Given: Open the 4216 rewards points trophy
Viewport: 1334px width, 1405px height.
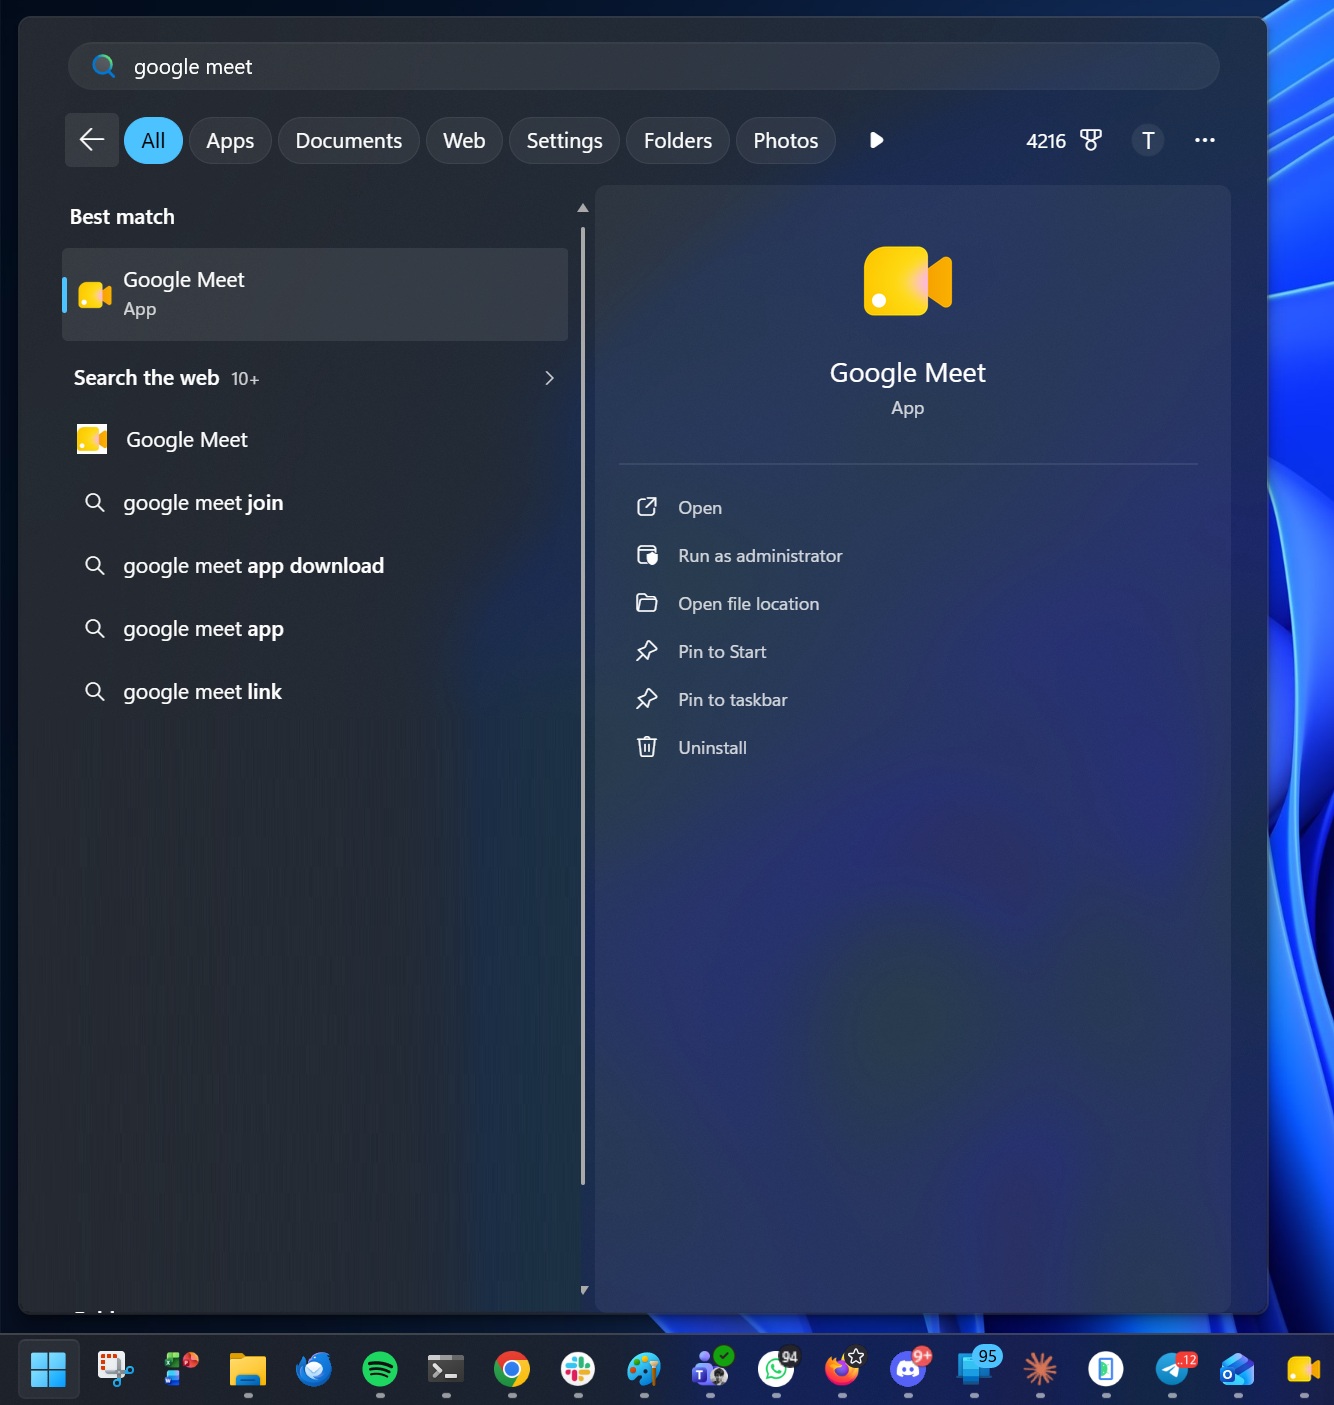Looking at the screenshot, I should pos(1064,140).
